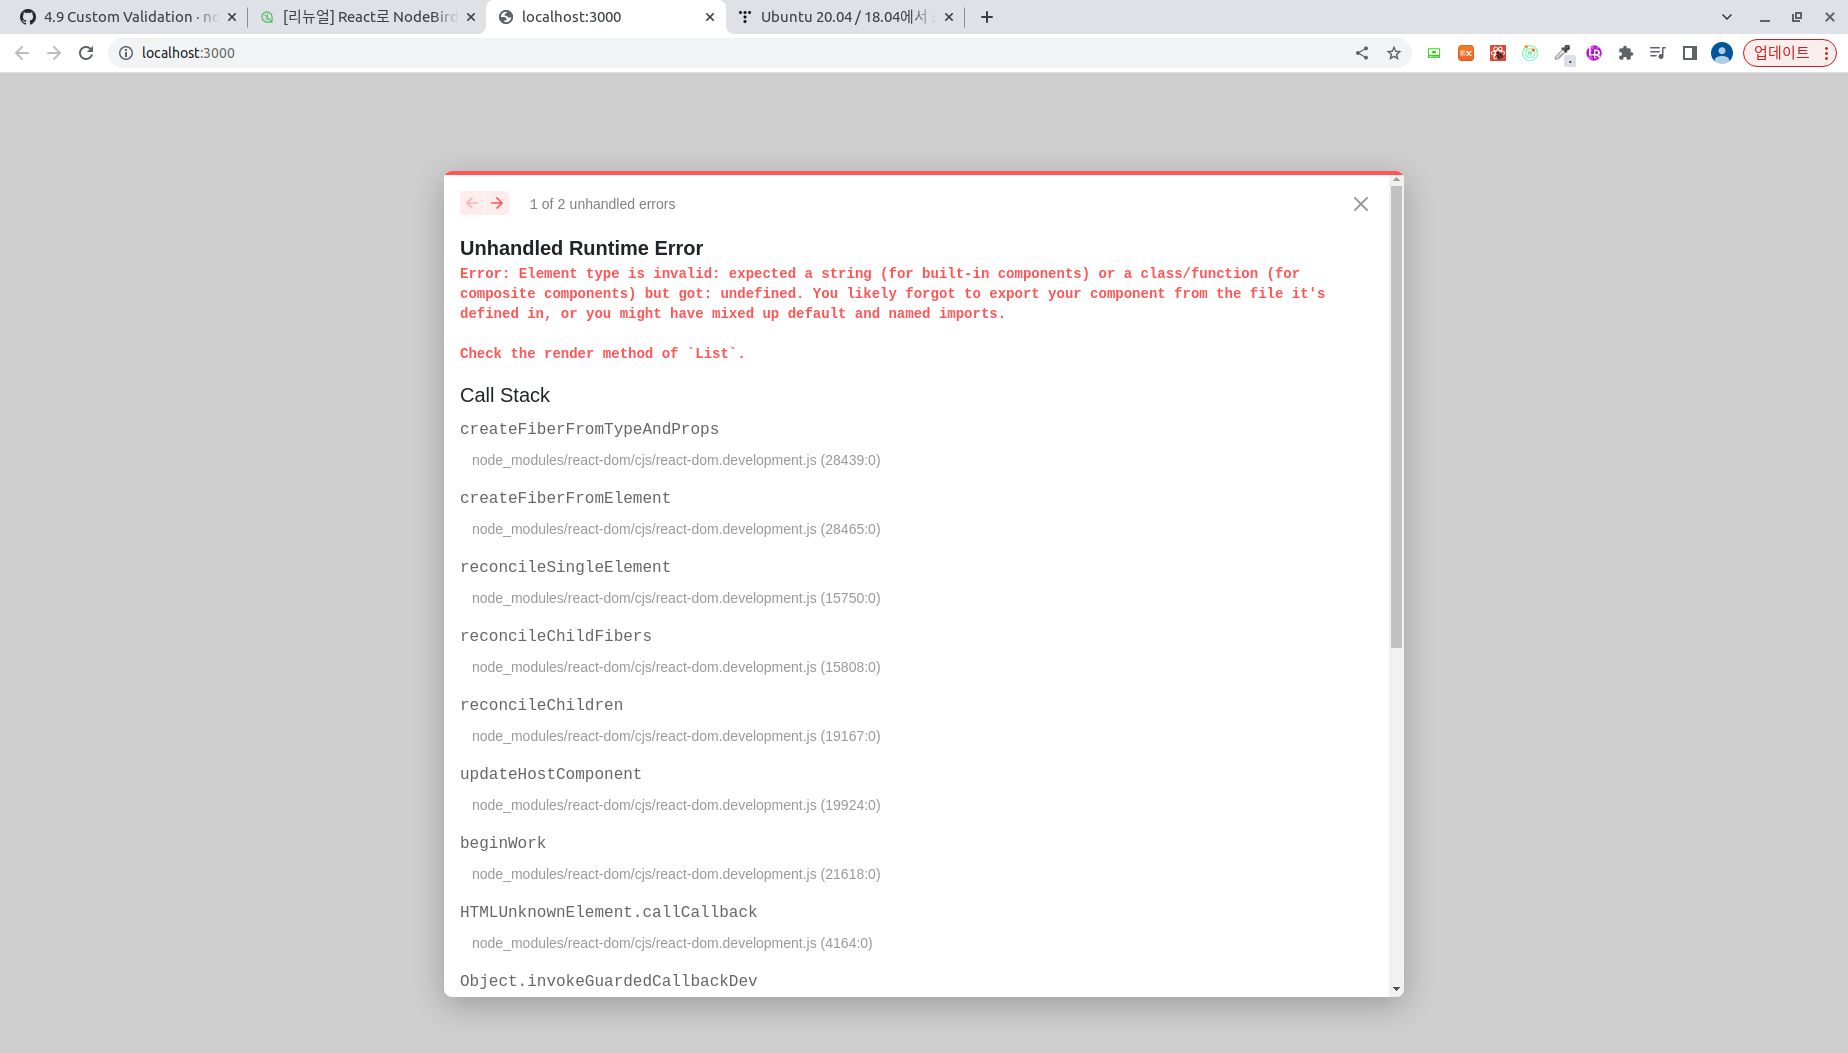This screenshot has height=1053, width=1848.
Task: Click the share page icon
Action: [1362, 53]
